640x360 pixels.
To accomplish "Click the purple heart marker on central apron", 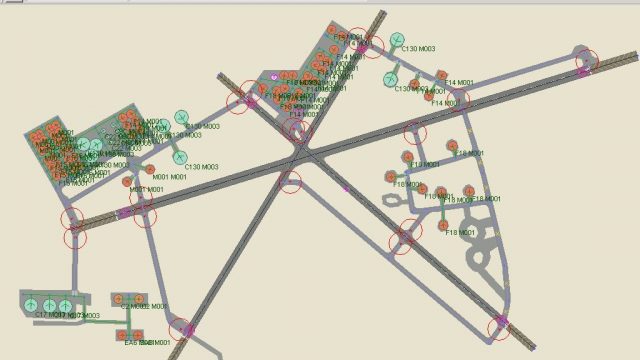I will 274,77.
